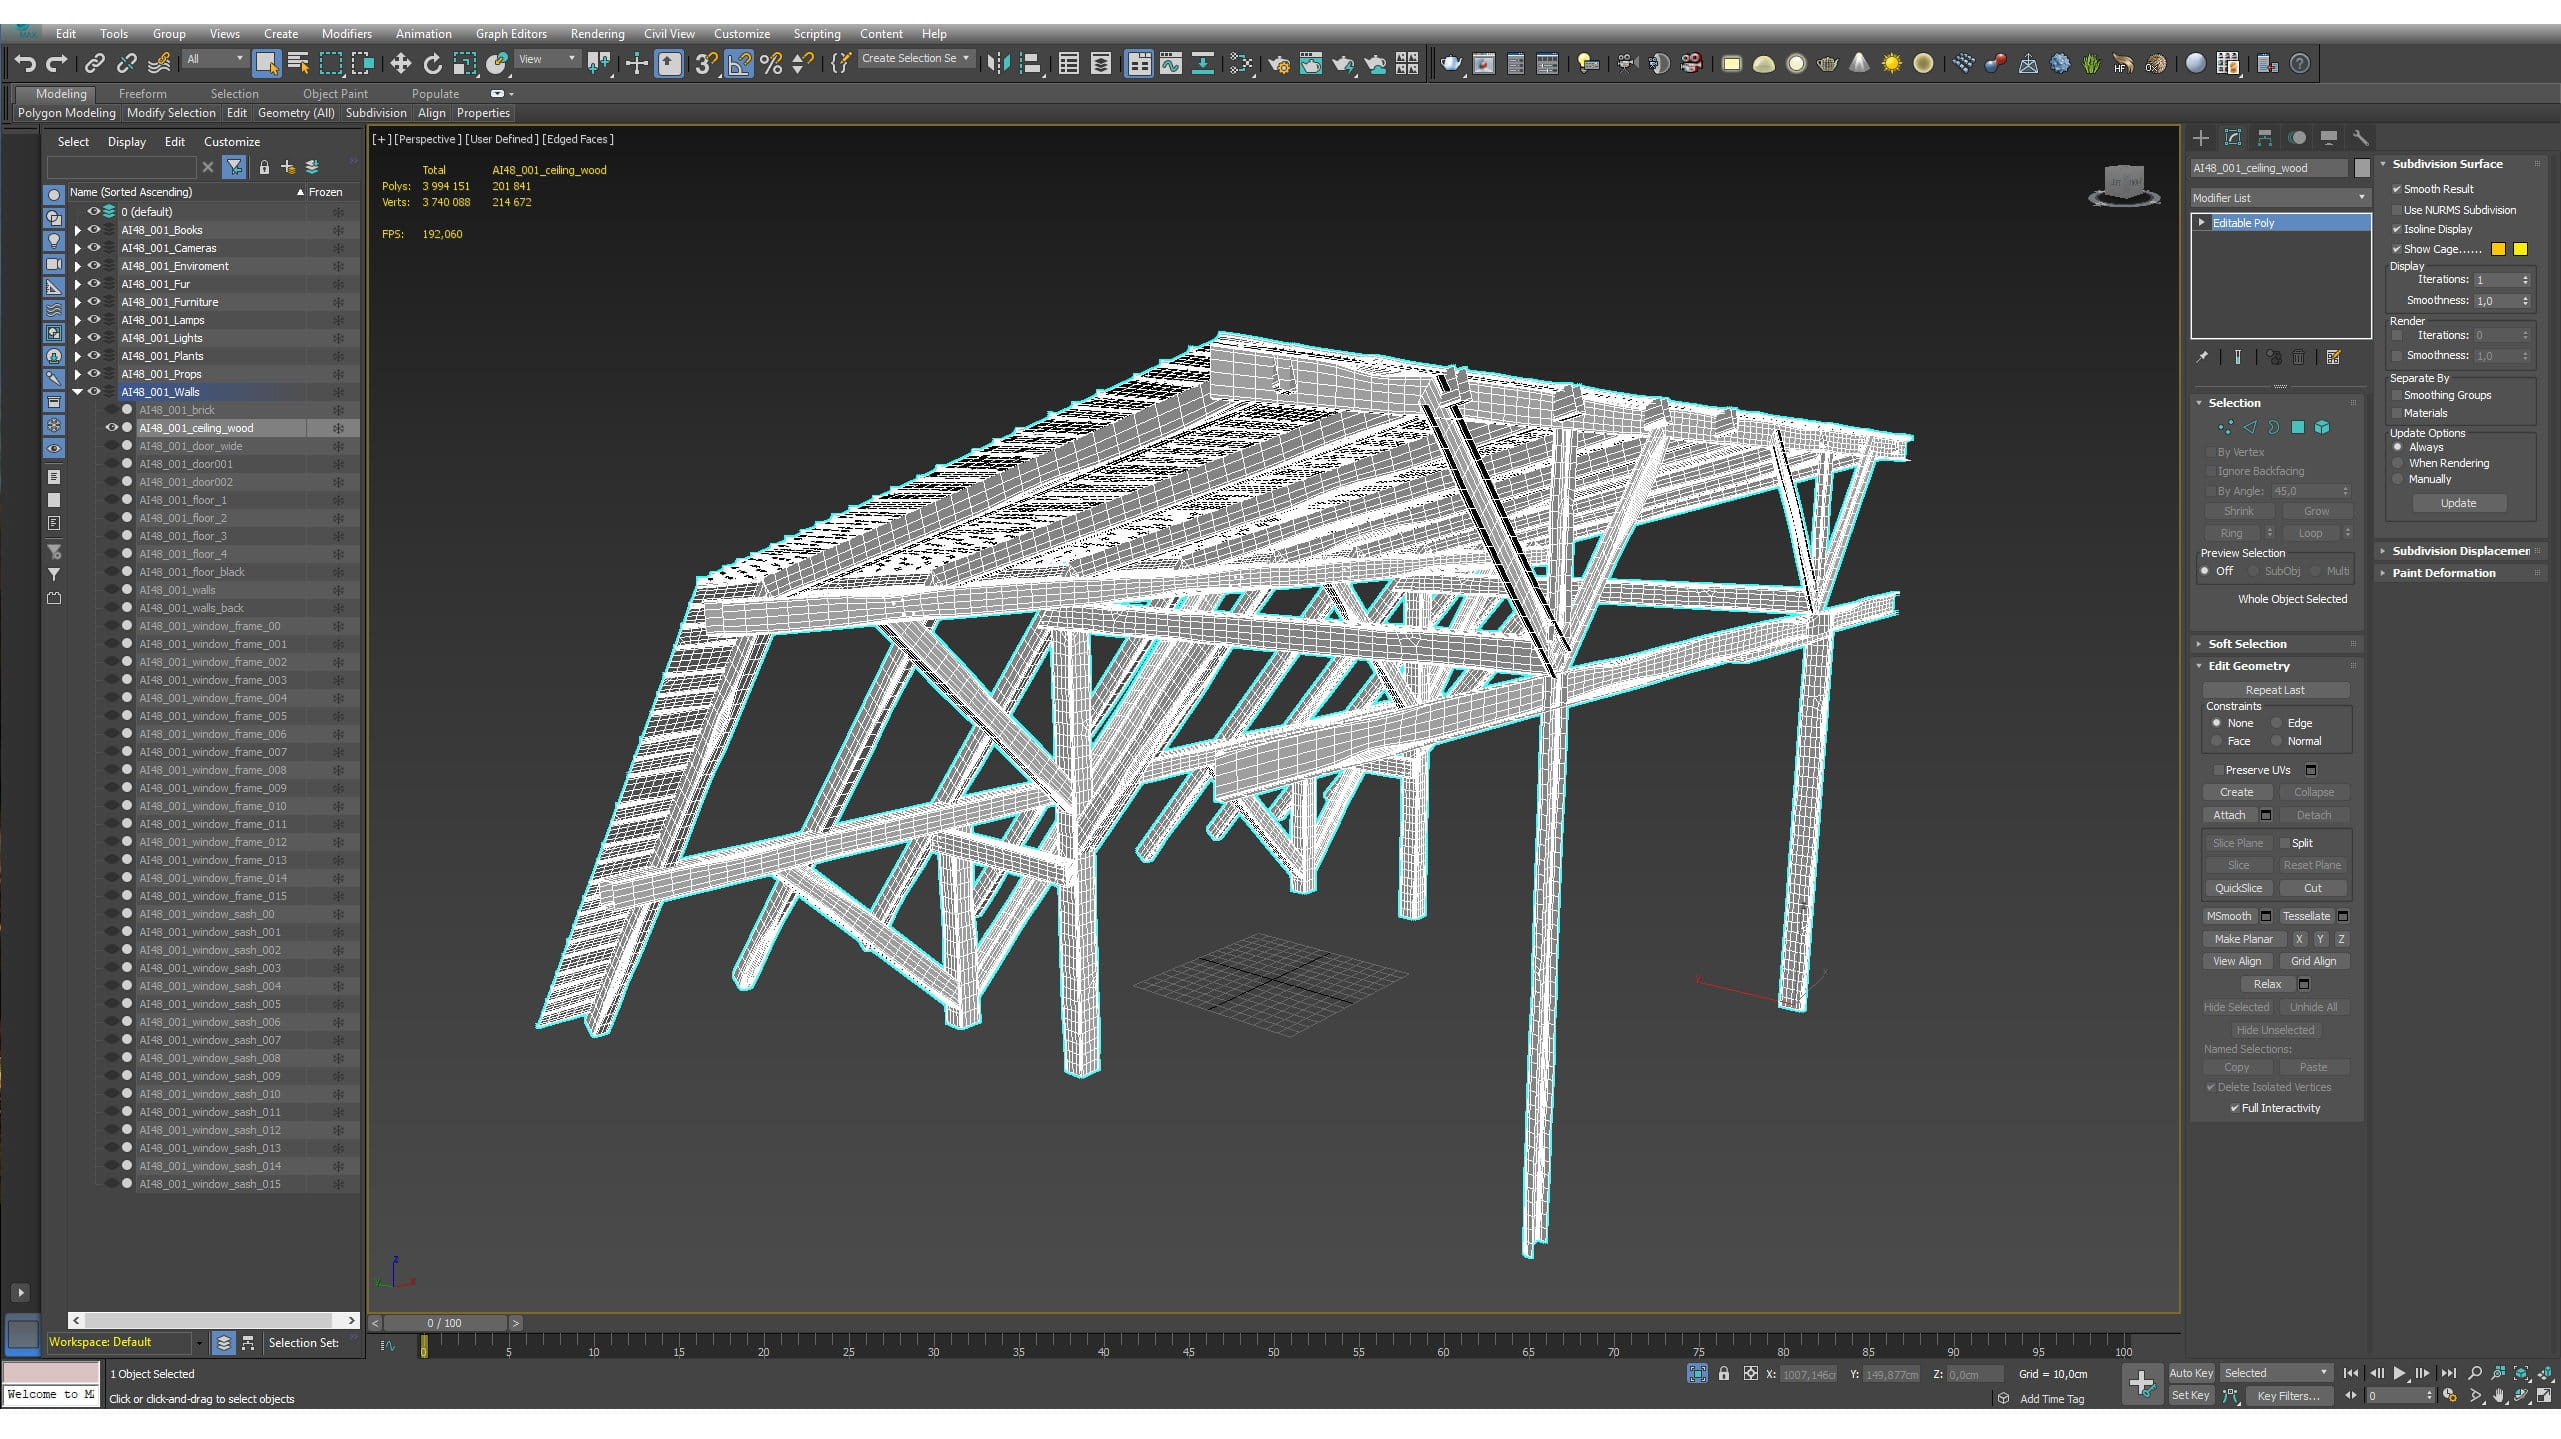Viewport: 2561px width, 1439px height.
Task: Open the Rendering menu
Action: click(597, 34)
